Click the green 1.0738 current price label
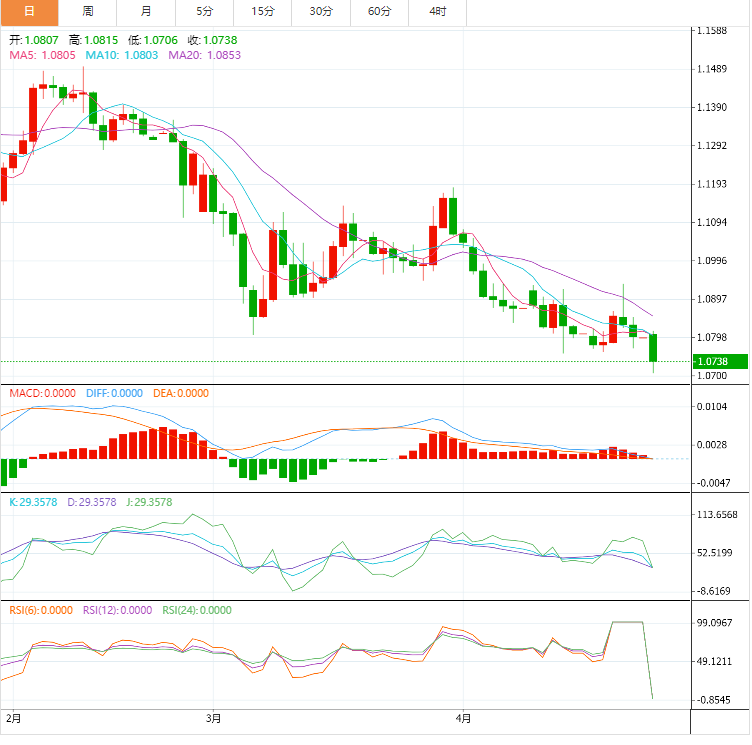Viewport: 752px width, 745px height. tap(721, 361)
